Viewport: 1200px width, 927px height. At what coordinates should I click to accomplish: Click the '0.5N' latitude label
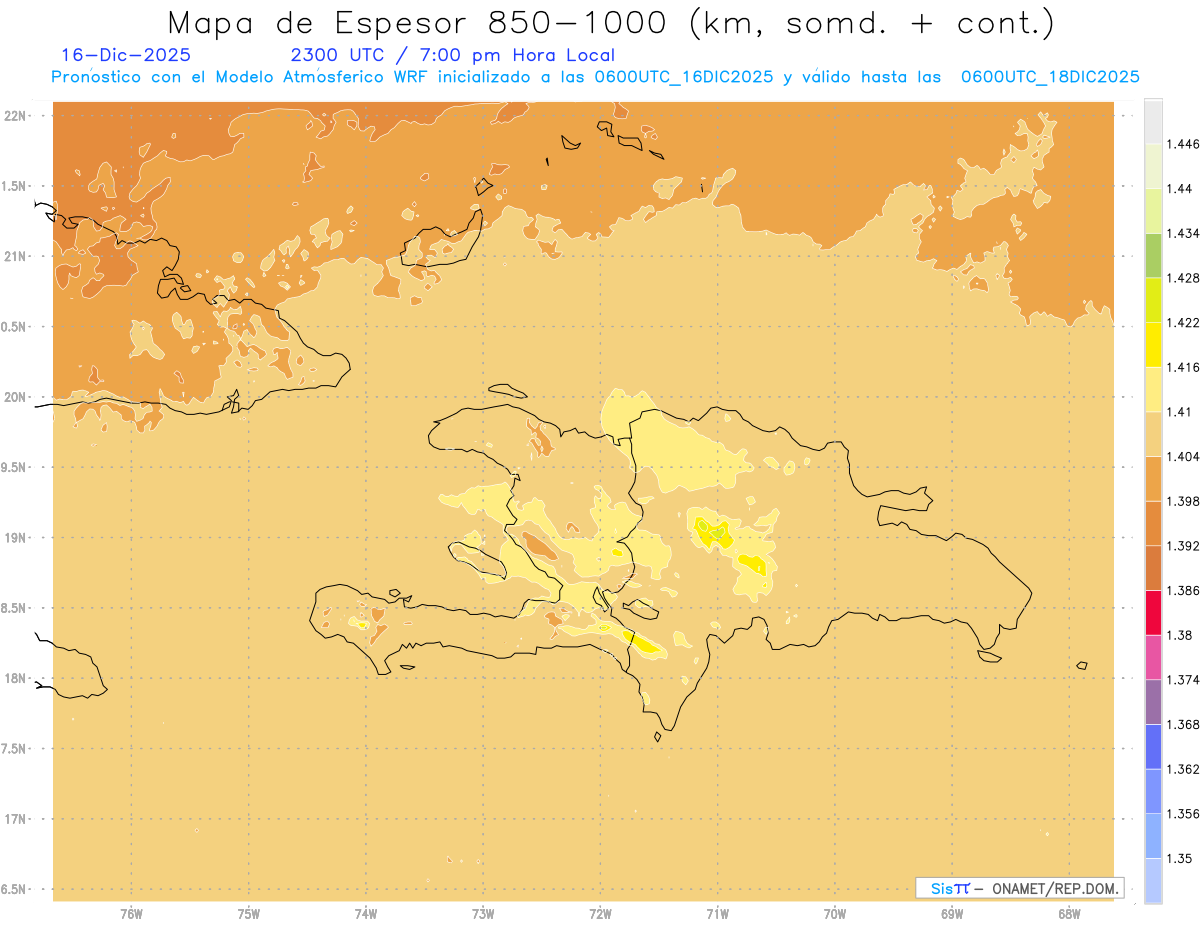tap(14, 326)
